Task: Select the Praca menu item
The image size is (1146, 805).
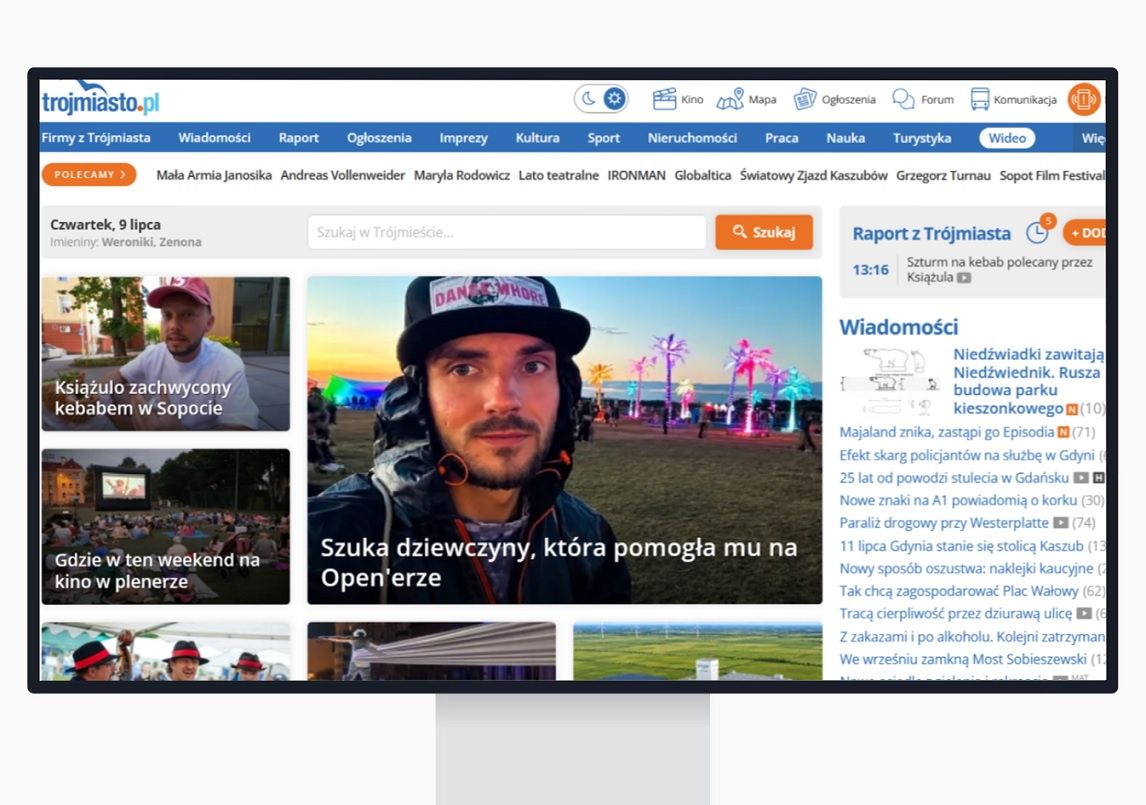Action: tap(781, 137)
